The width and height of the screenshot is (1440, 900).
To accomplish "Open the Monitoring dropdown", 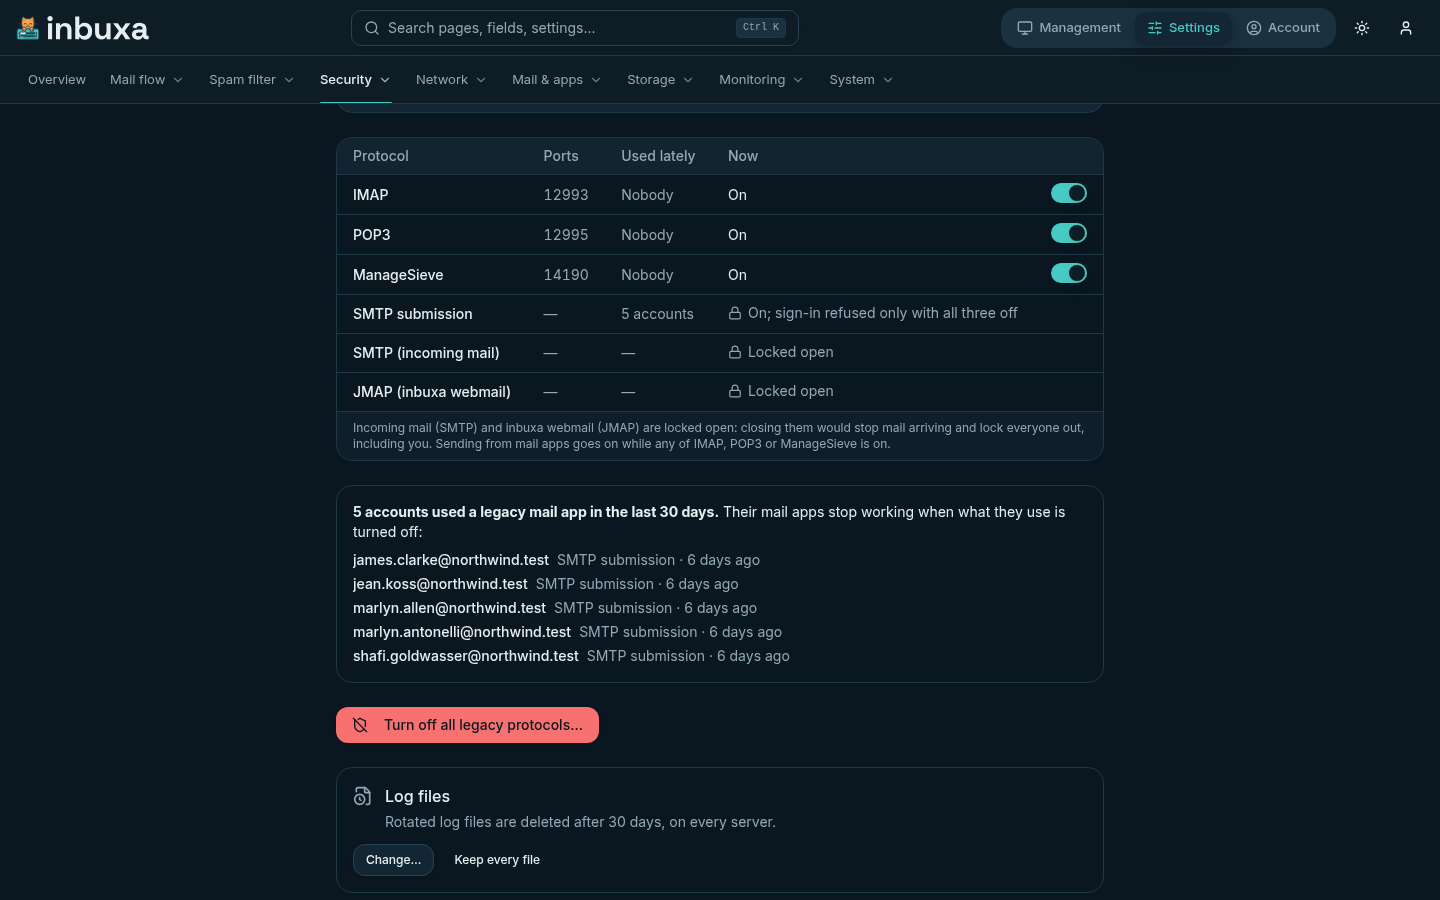I will (x=761, y=80).
